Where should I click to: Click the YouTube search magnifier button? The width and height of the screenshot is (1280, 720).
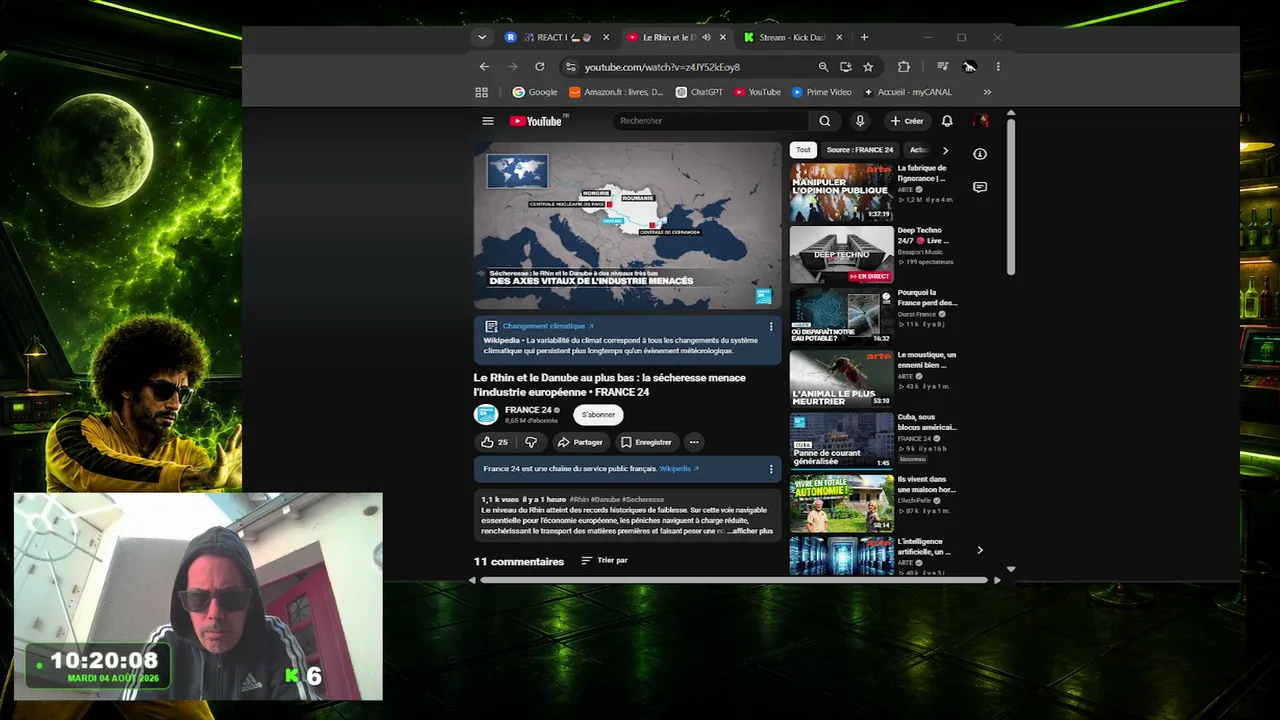(x=825, y=121)
